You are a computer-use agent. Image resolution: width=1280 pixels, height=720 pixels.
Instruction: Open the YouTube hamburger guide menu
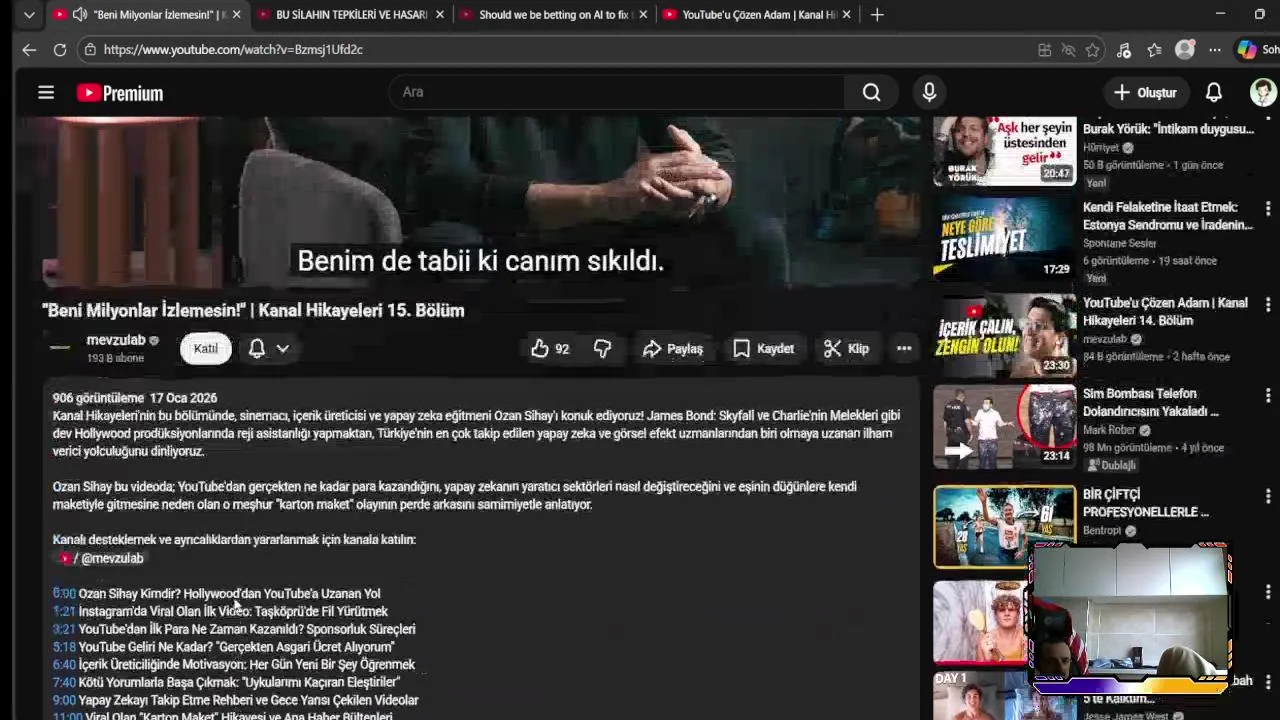pyautogui.click(x=46, y=93)
